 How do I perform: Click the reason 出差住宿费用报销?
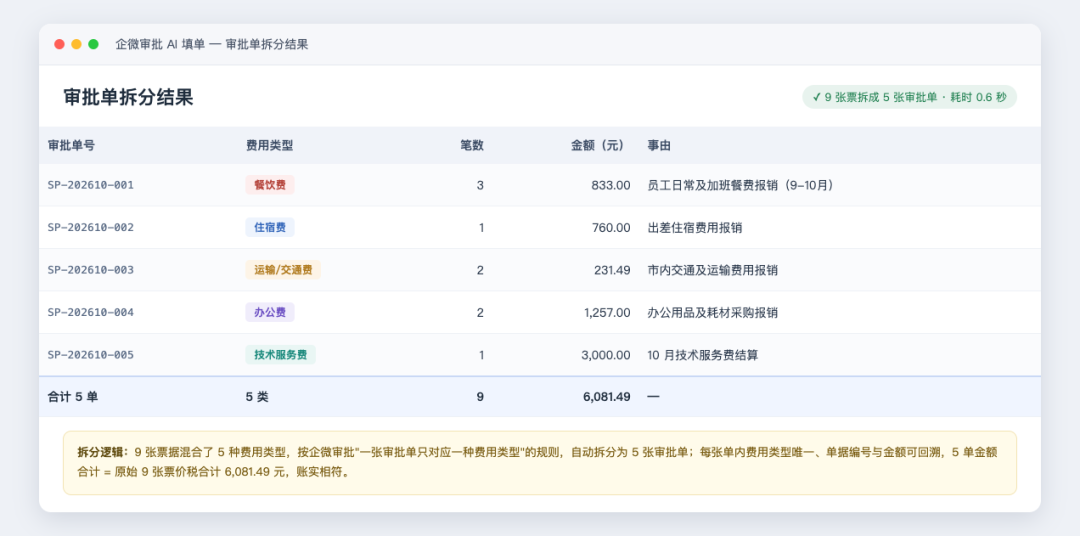pyautogui.click(x=695, y=227)
